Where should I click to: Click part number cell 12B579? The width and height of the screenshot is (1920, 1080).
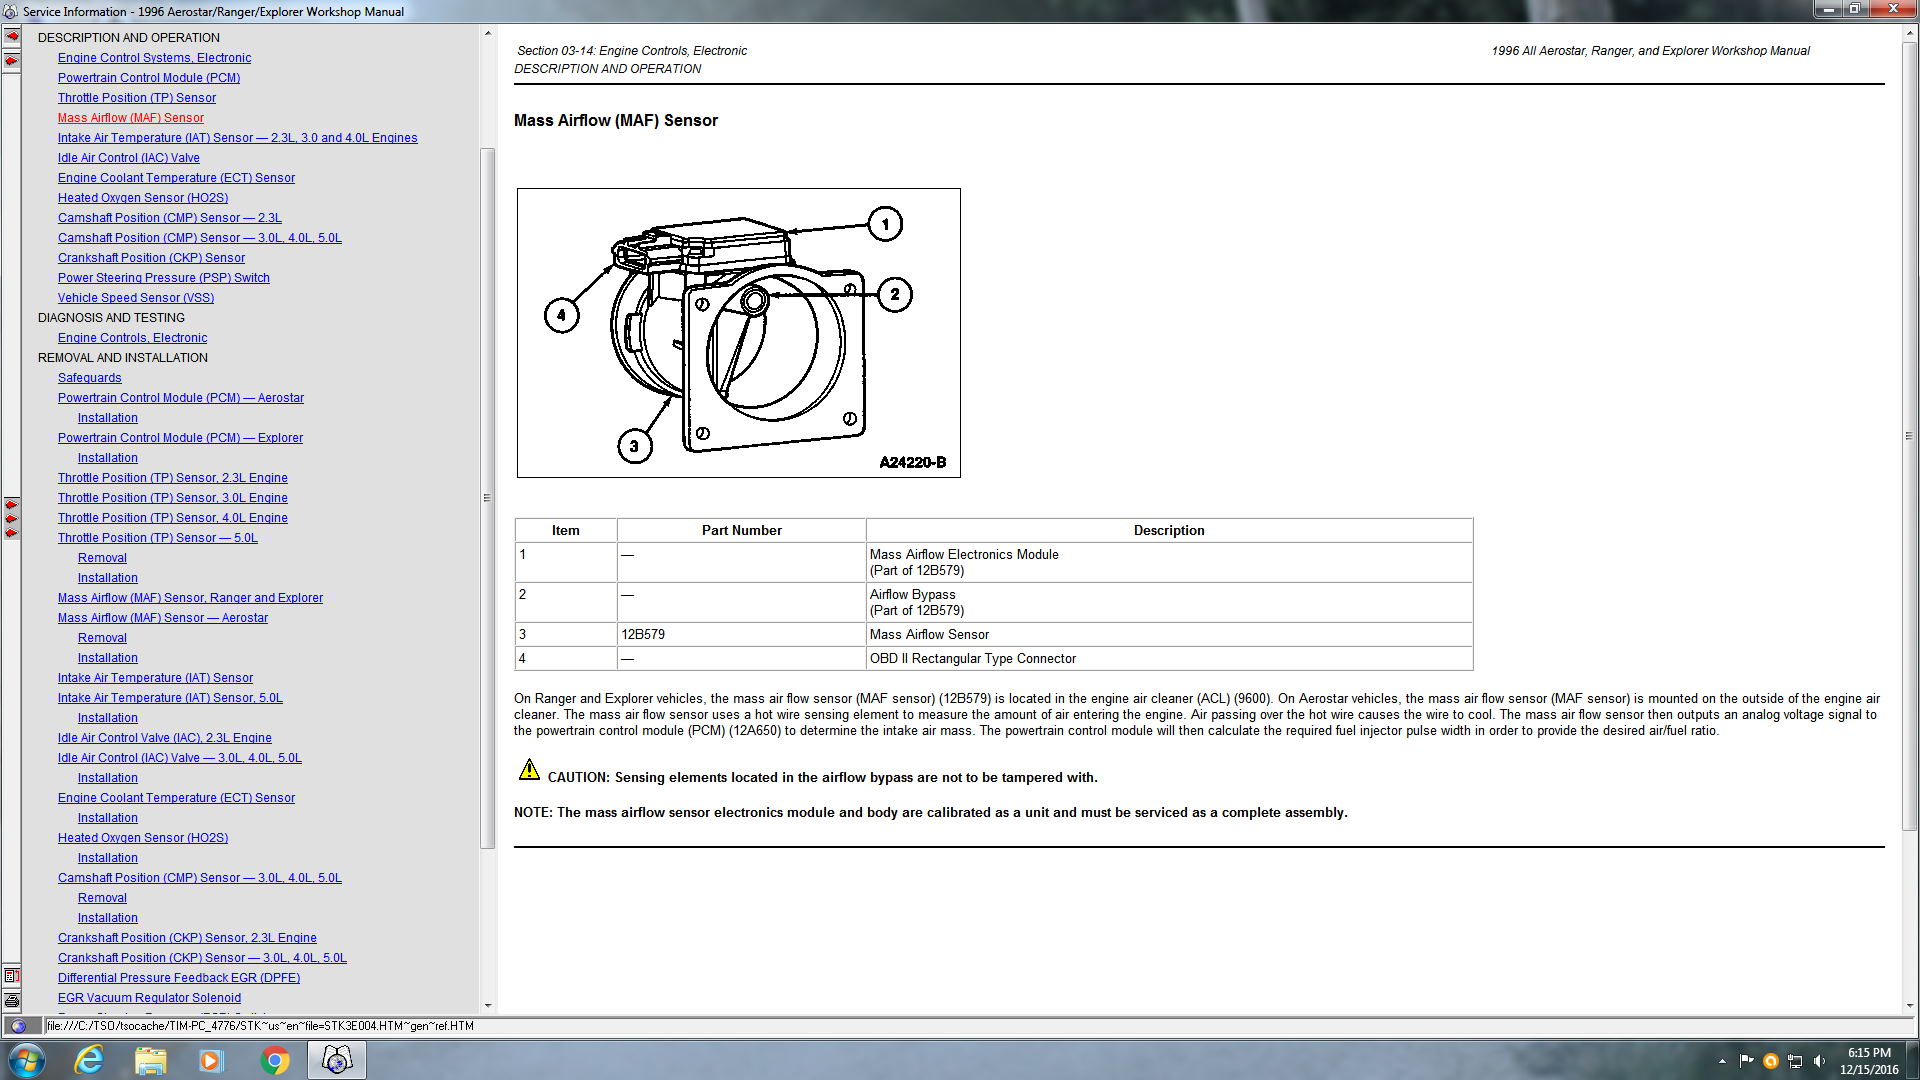coord(742,635)
